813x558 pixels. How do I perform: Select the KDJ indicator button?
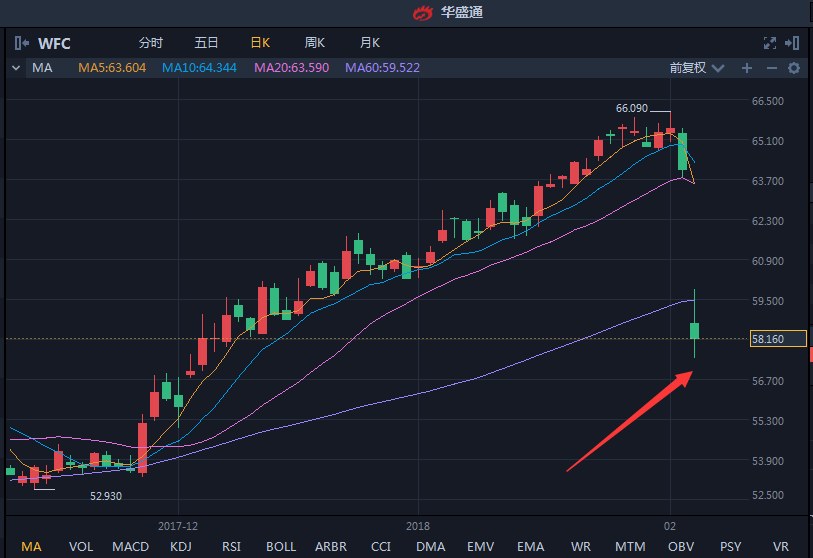(x=181, y=546)
